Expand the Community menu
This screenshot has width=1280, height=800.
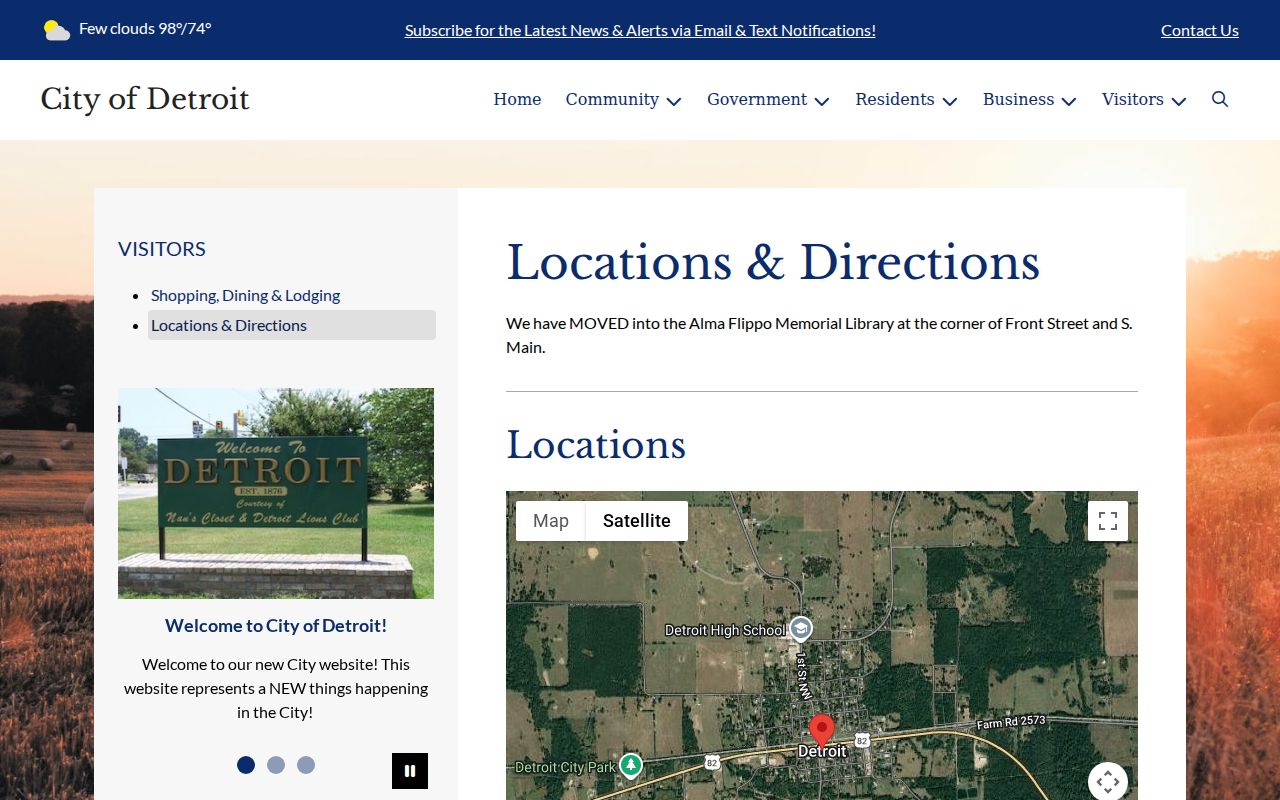623,99
